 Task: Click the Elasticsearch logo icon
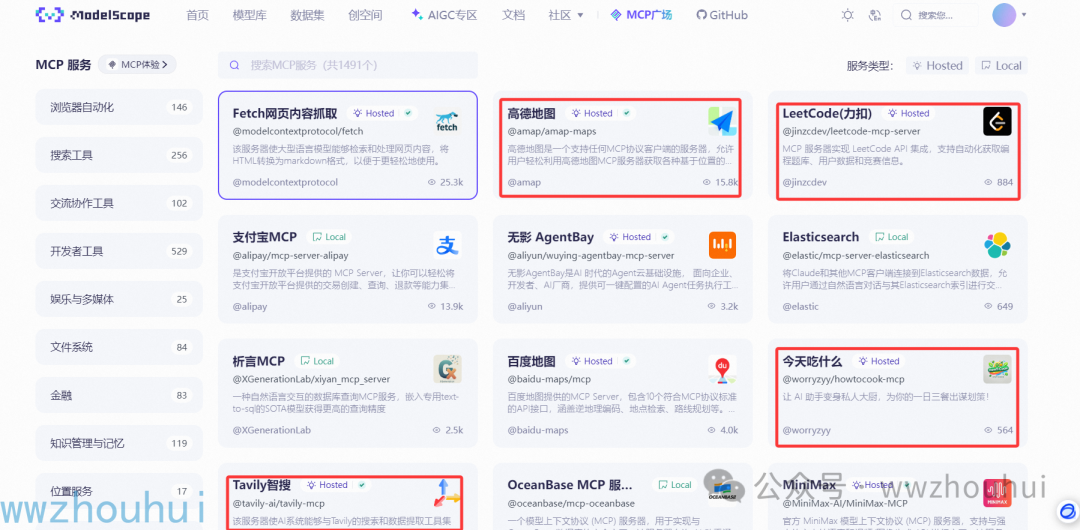pyautogui.click(x=997, y=245)
